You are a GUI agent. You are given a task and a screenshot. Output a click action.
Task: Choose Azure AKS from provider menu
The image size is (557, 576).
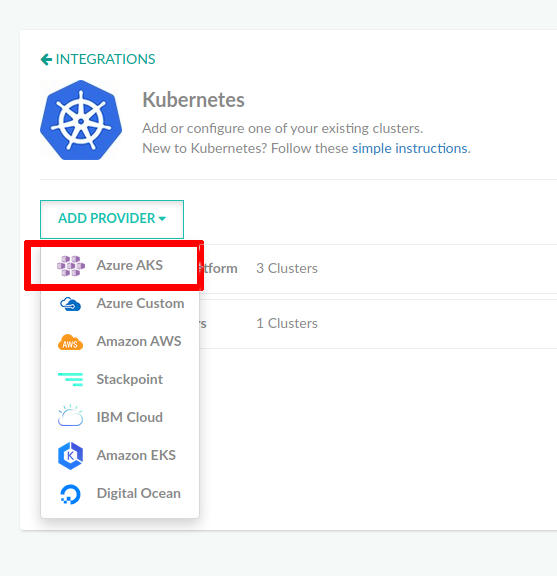coord(120,265)
